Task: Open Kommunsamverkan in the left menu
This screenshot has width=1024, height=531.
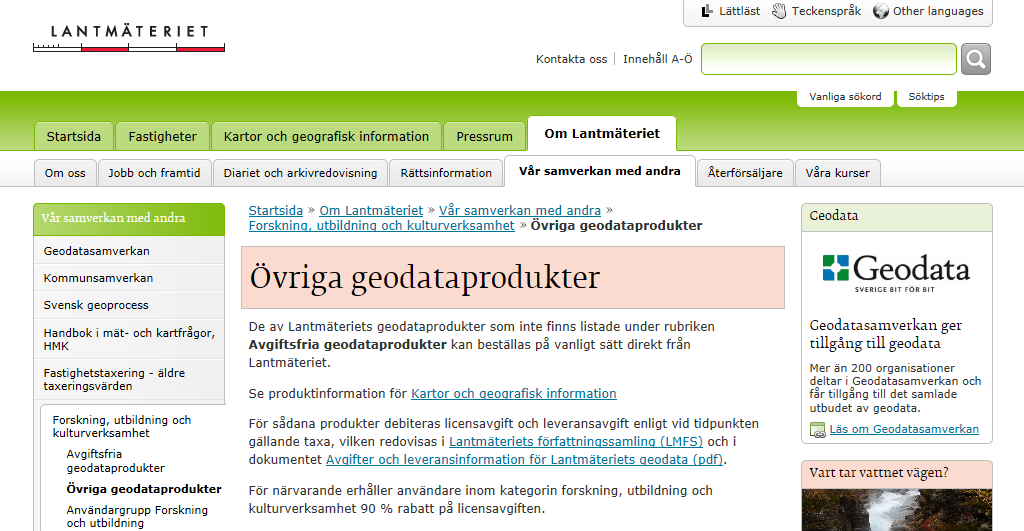Action: [x=129, y=278]
